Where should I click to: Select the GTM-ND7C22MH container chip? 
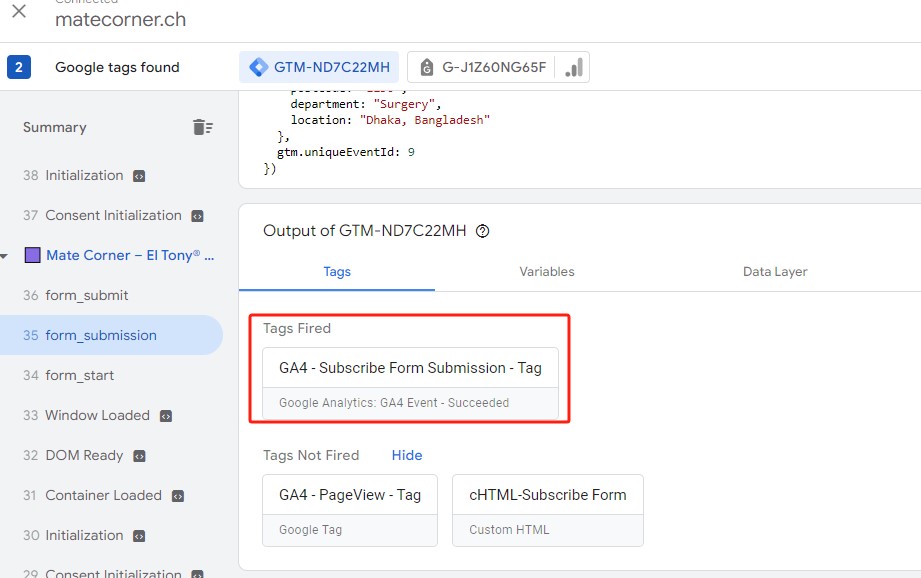pyautogui.click(x=319, y=67)
